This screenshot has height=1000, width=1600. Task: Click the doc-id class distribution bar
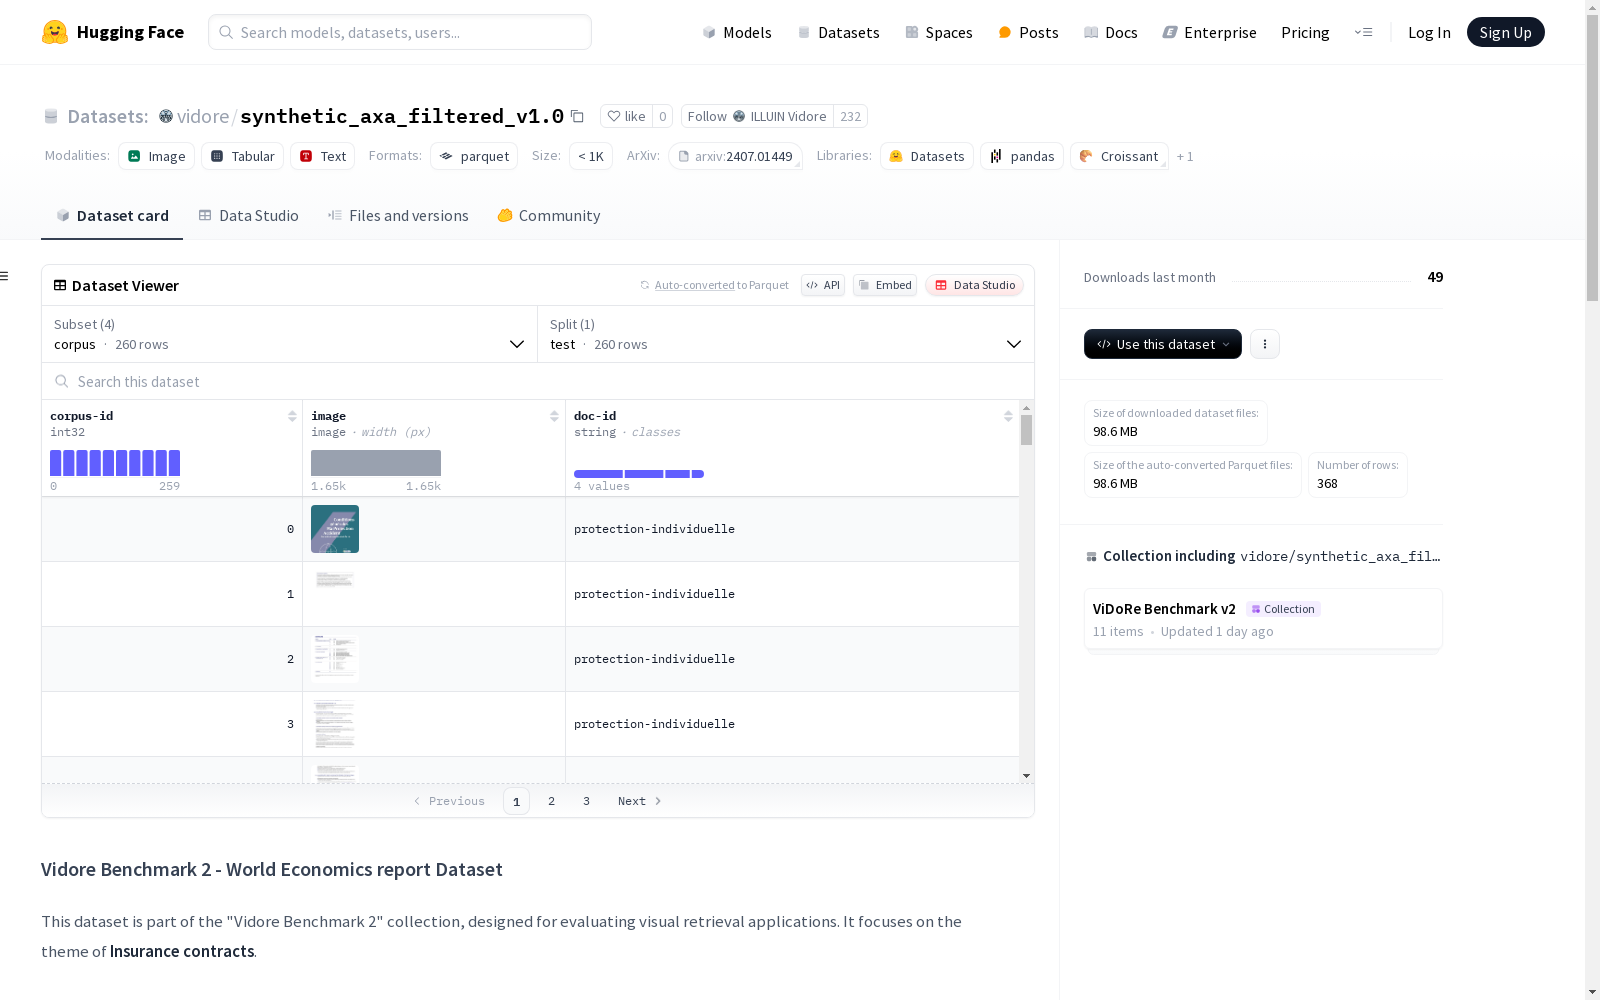click(x=639, y=474)
